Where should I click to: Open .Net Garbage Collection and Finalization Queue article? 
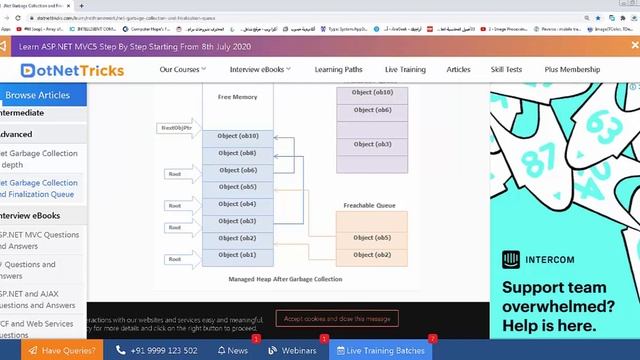(x=39, y=188)
